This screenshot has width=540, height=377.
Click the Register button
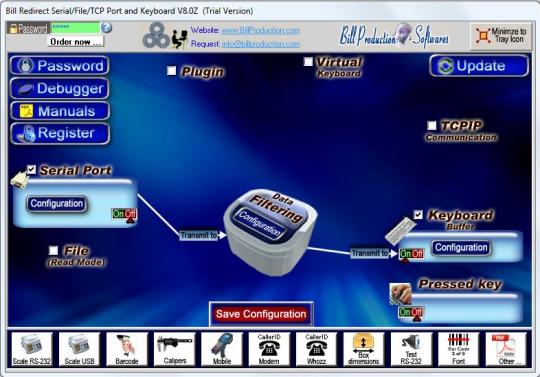[x=60, y=133]
